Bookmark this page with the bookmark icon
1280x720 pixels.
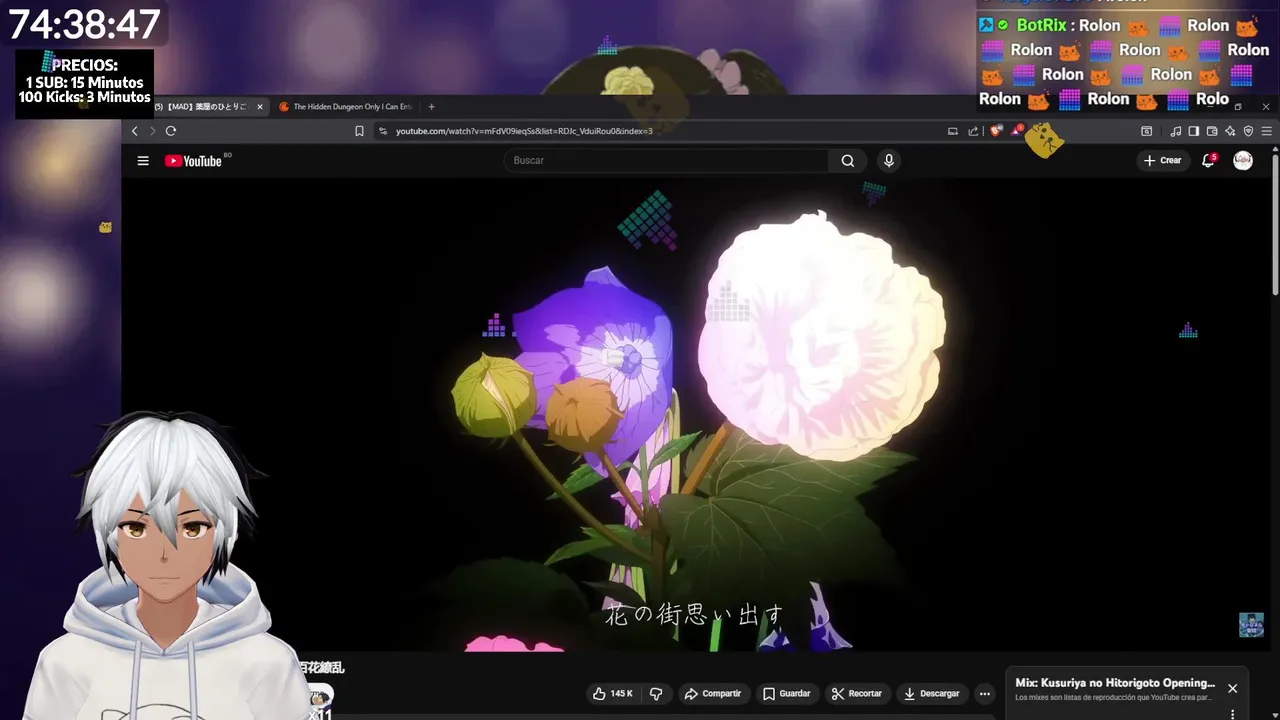tap(359, 131)
